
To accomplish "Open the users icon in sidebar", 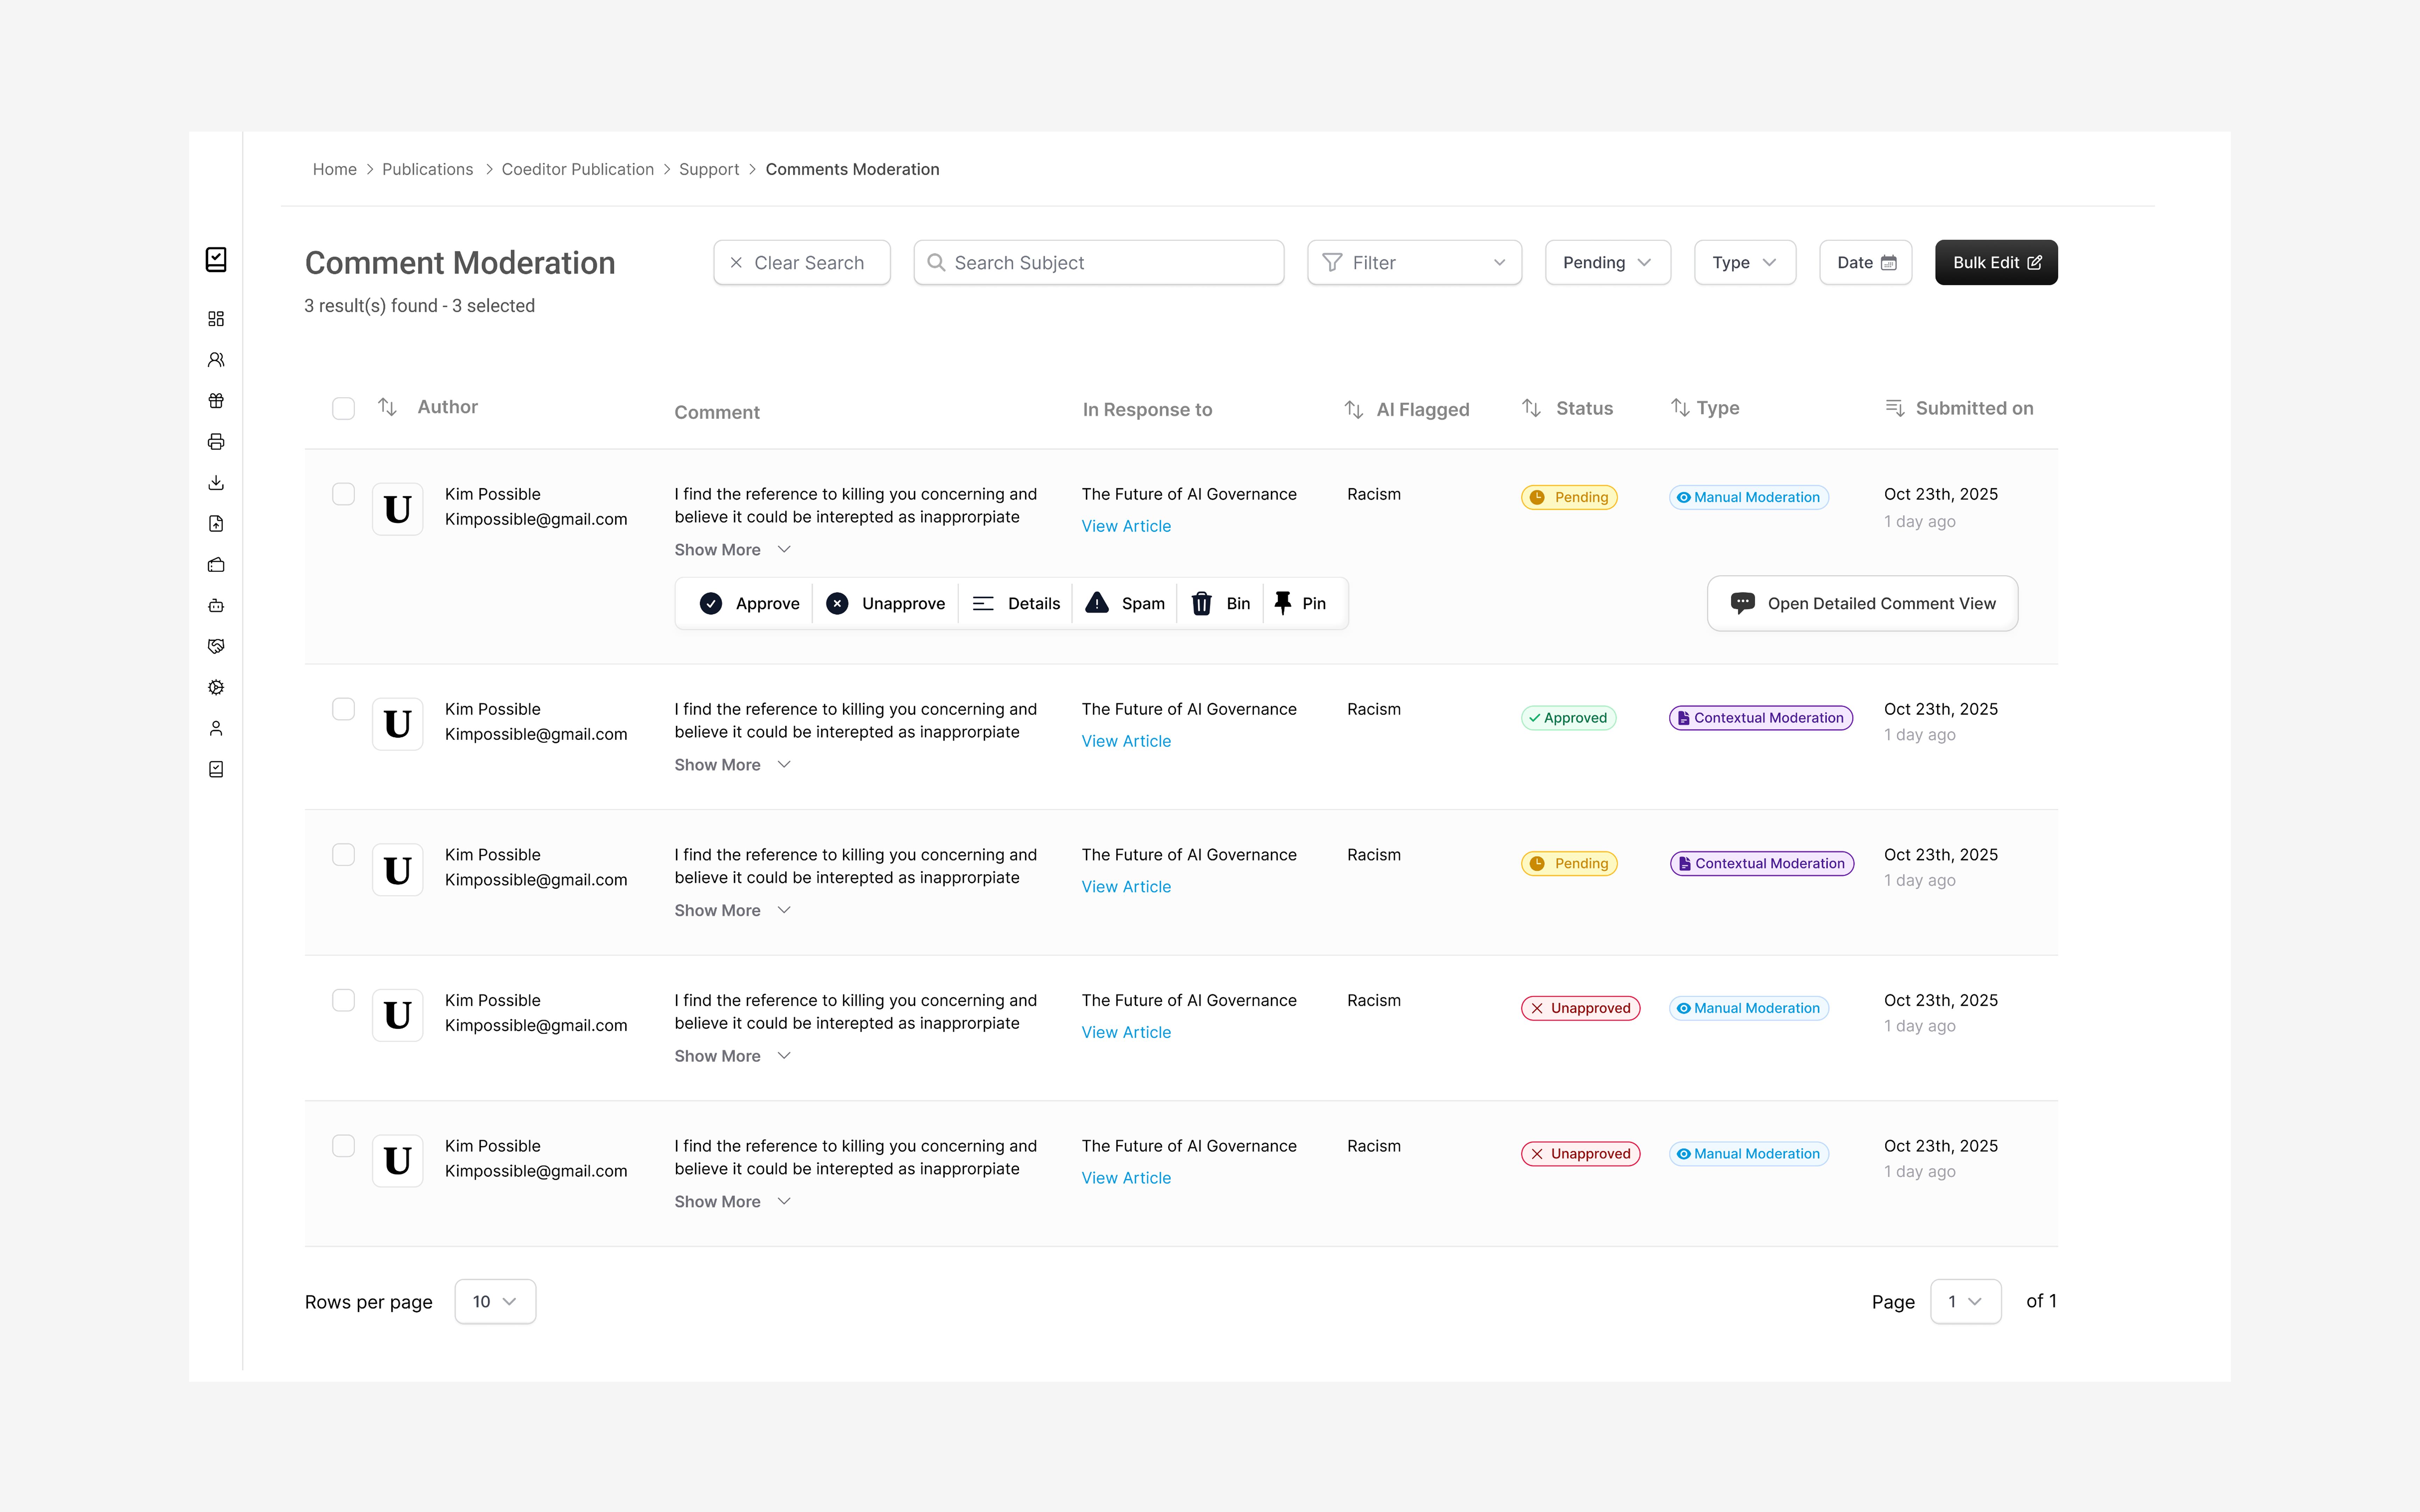I will click(x=216, y=360).
